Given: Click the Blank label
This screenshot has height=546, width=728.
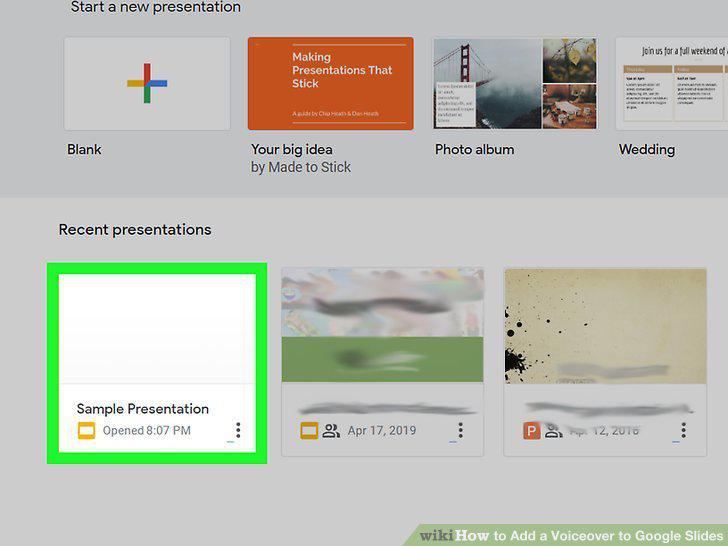Looking at the screenshot, I should pyautogui.click(x=84, y=150).
